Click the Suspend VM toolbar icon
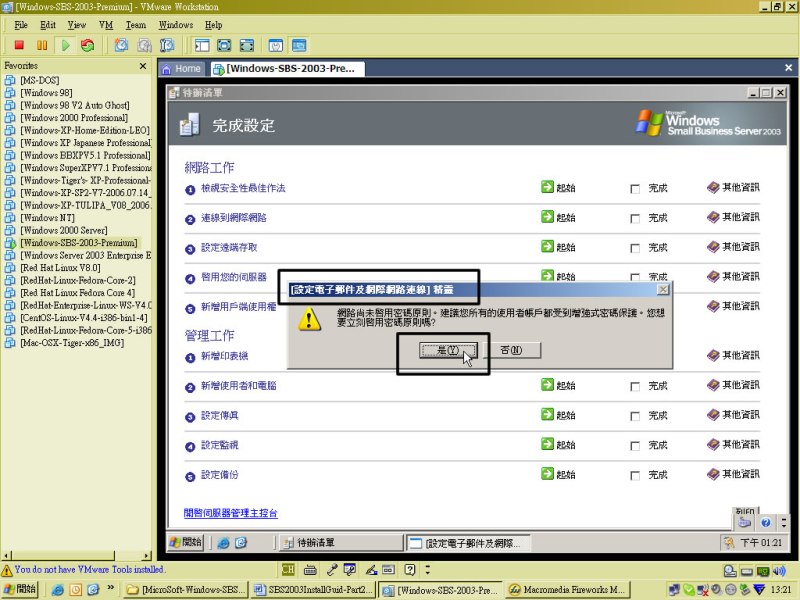 42,45
